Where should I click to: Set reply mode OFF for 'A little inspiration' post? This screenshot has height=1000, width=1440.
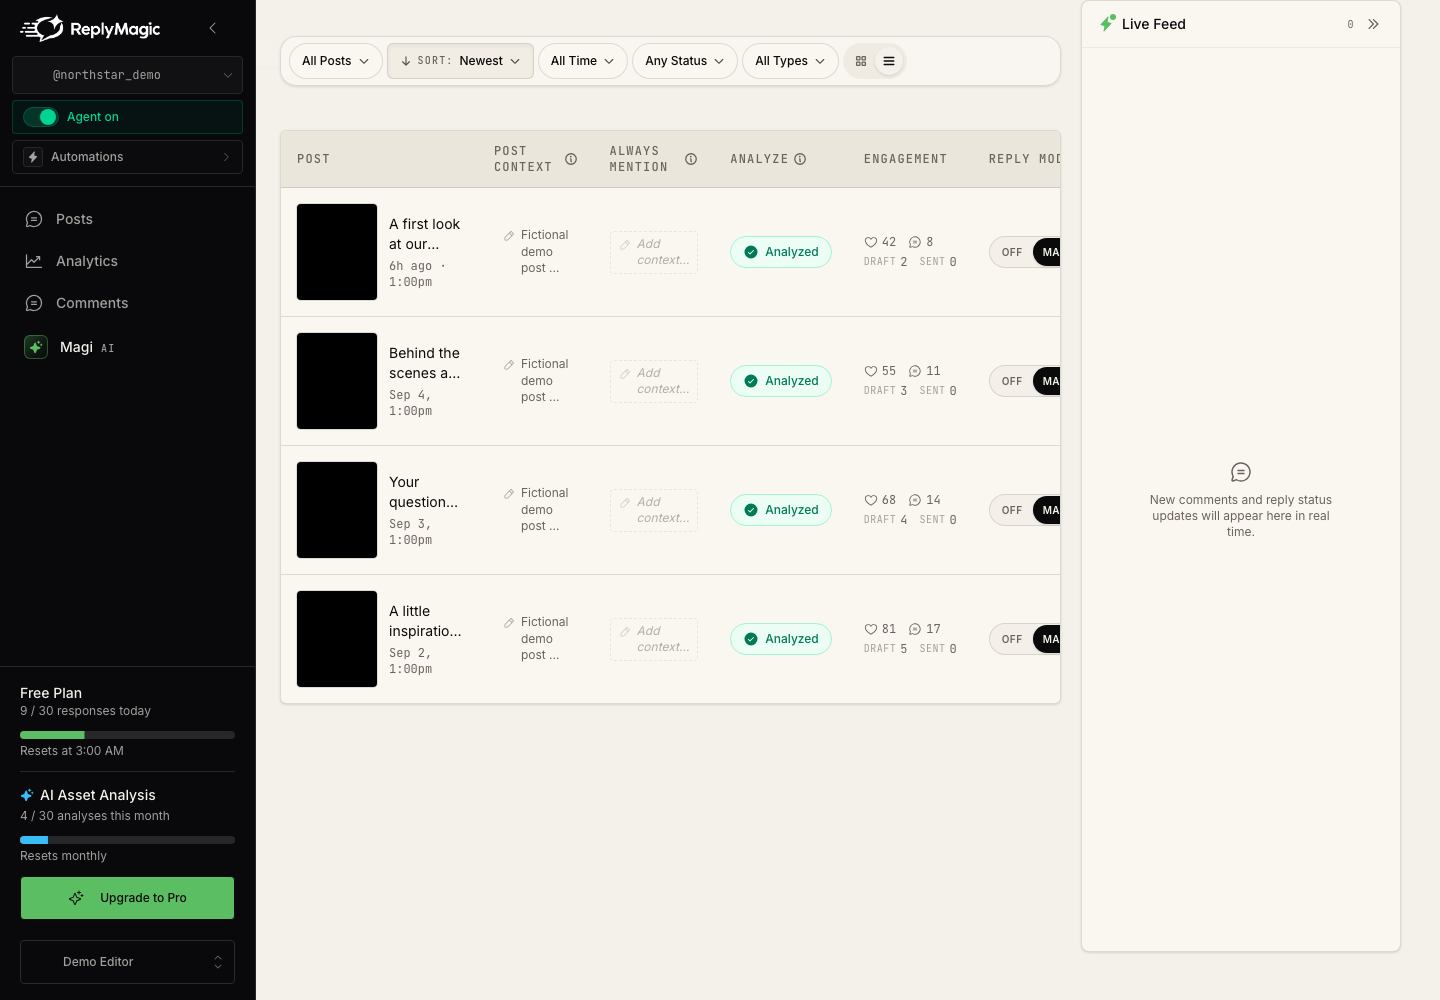1012,639
